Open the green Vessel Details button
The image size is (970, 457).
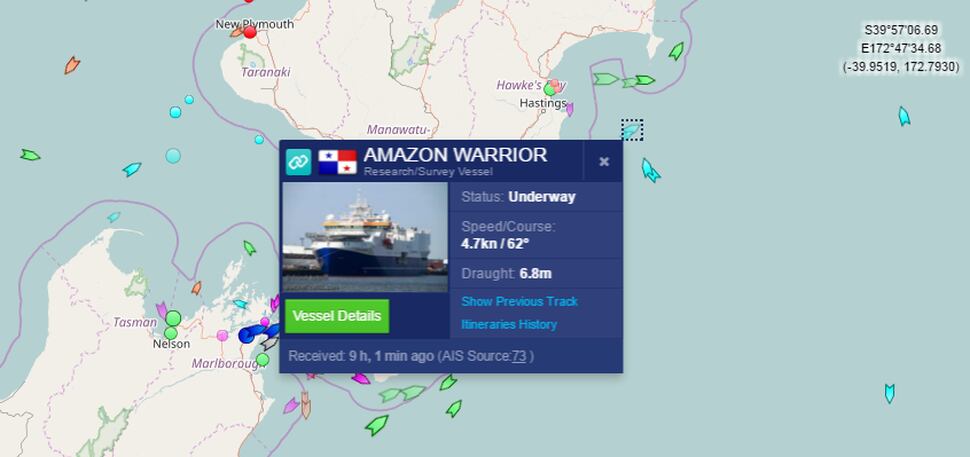337,316
